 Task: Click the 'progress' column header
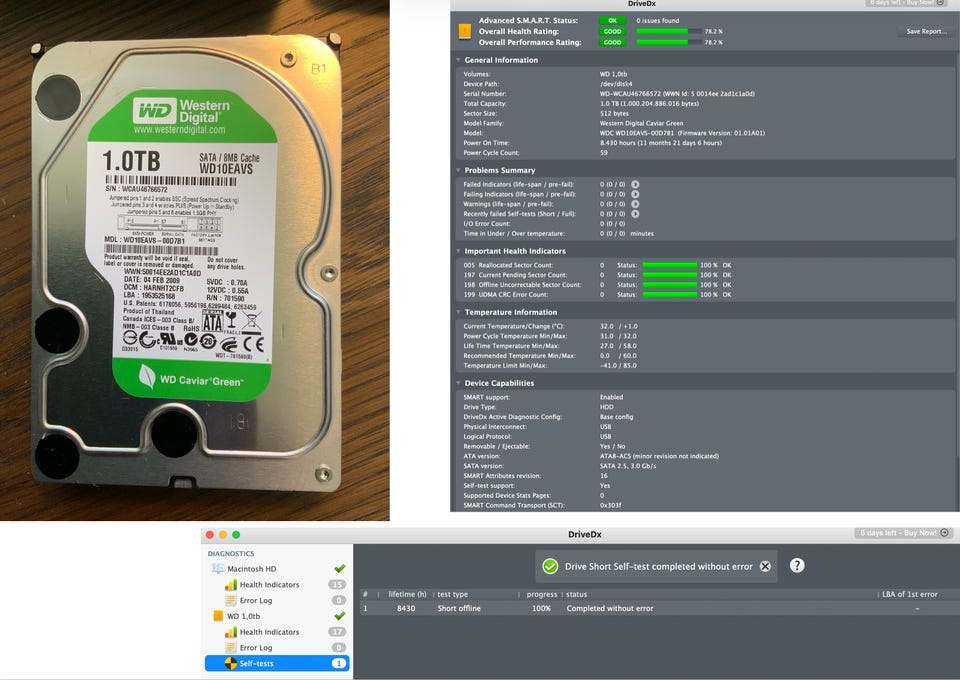(x=542, y=594)
